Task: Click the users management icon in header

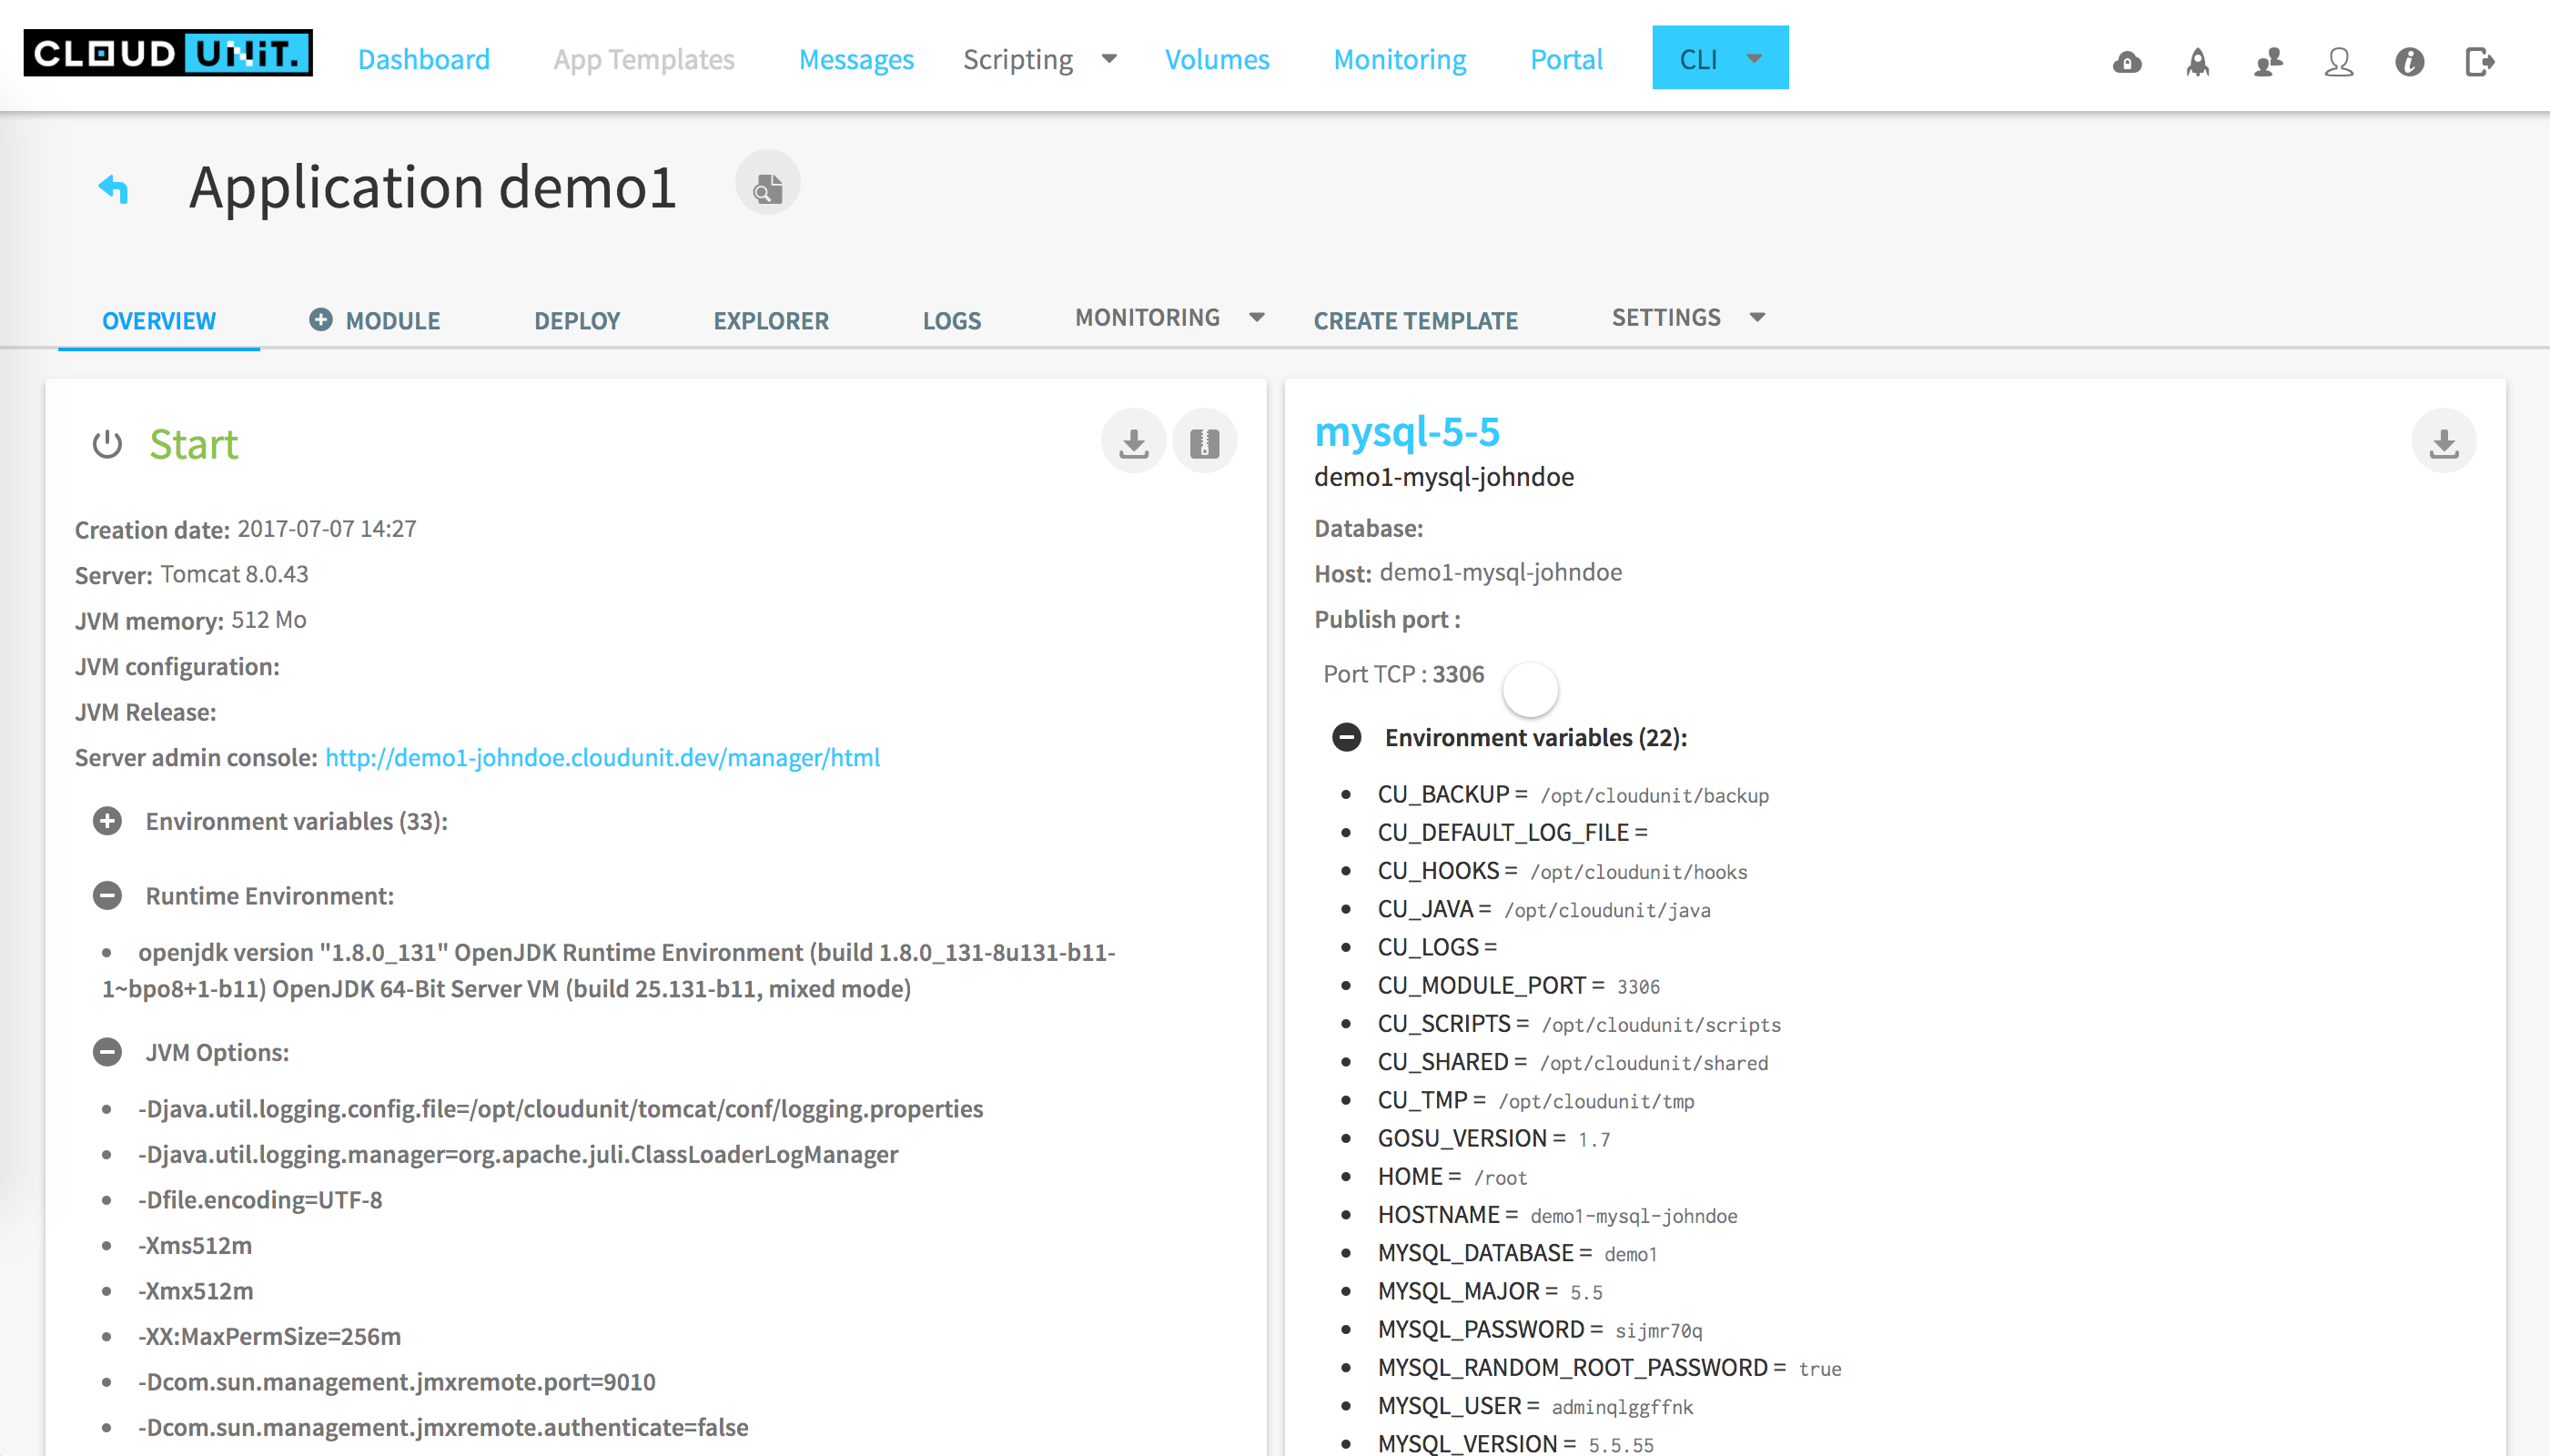Action: click(x=2268, y=62)
